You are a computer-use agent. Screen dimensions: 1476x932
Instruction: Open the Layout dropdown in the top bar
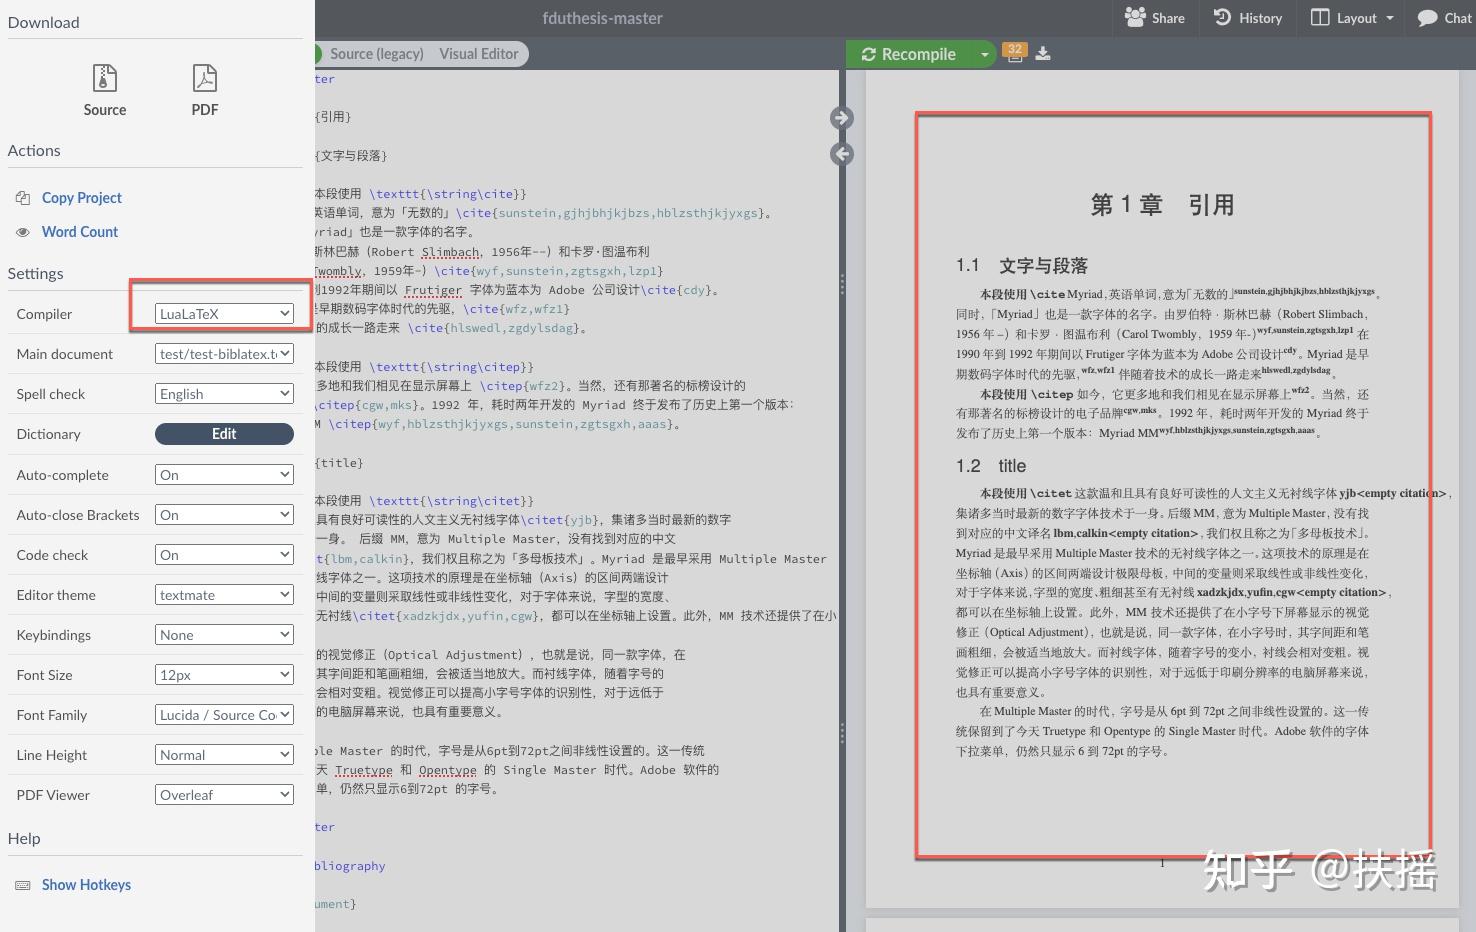(1350, 17)
